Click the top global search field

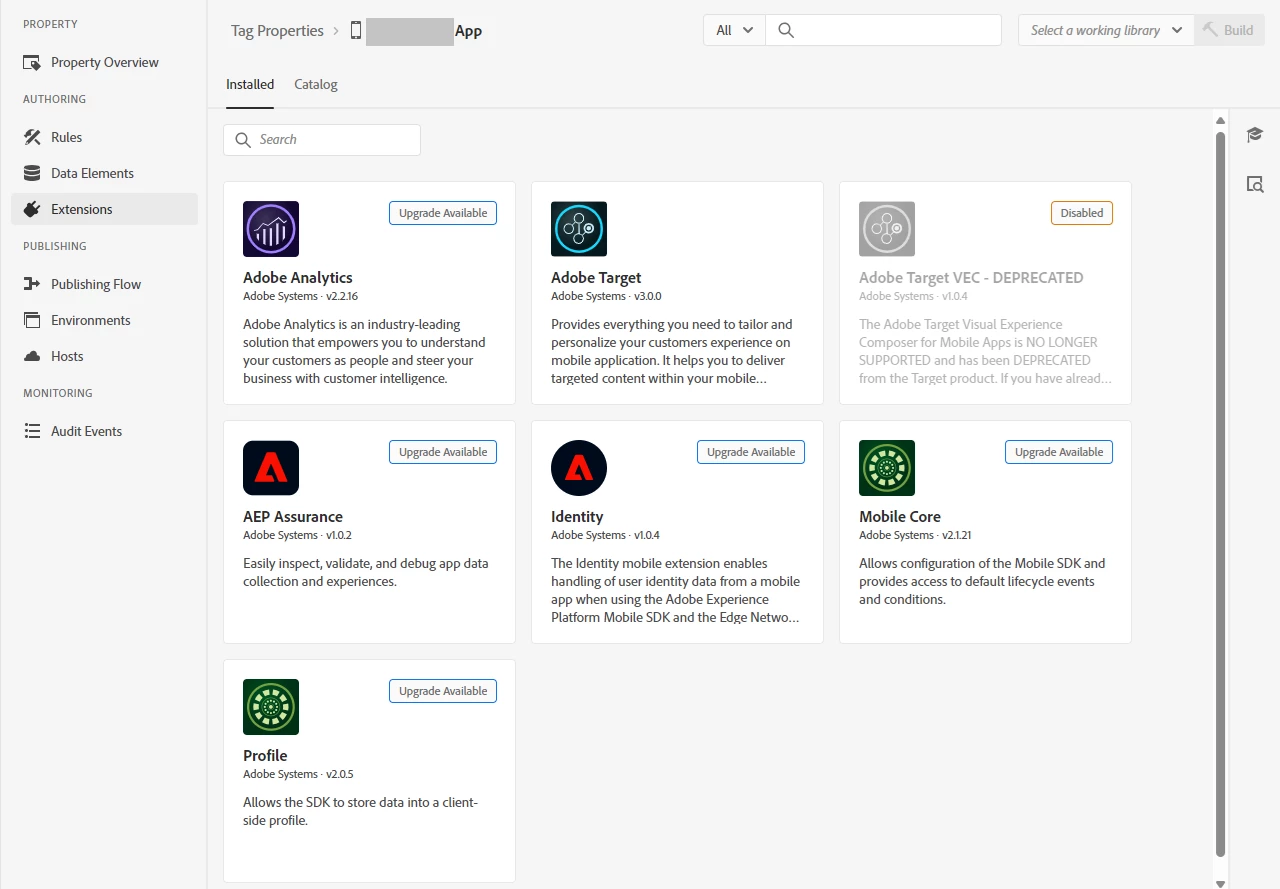click(883, 30)
